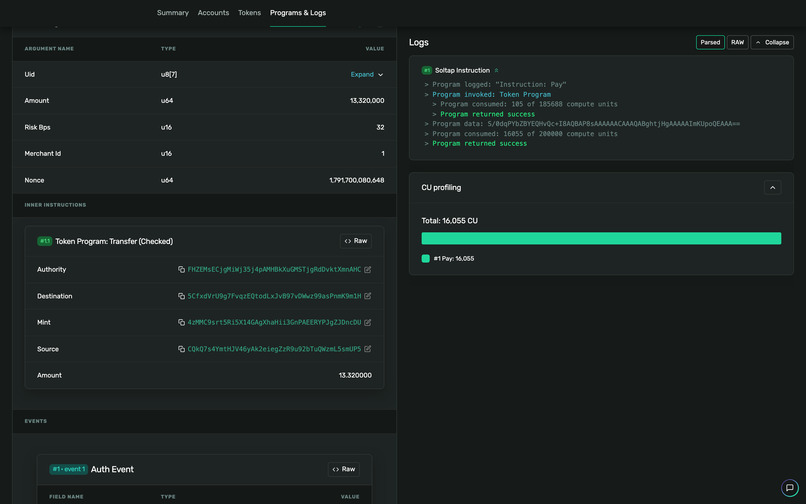This screenshot has width=806, height=504.
Task: Copy the Destination address
Action: tap(181, 296)
